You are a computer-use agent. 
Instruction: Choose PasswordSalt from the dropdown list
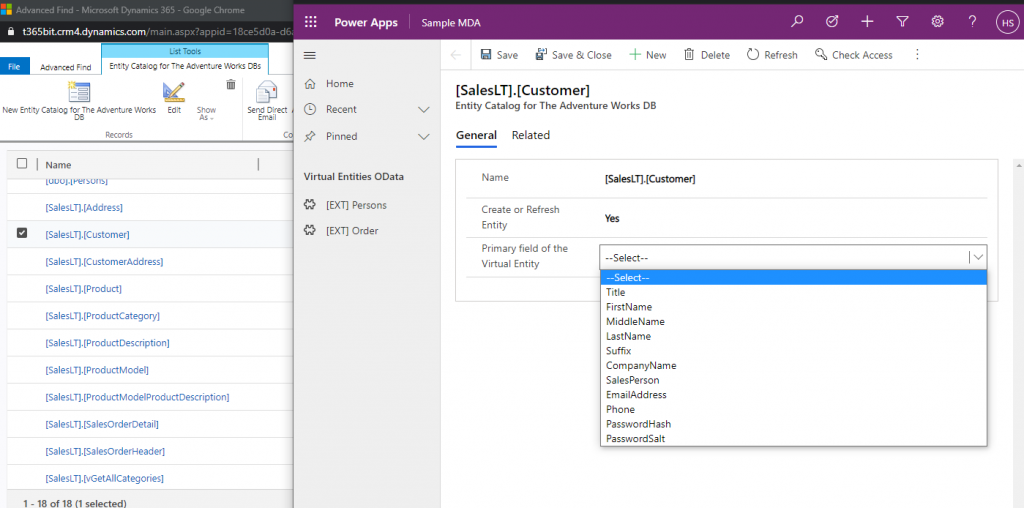point(793,439)
